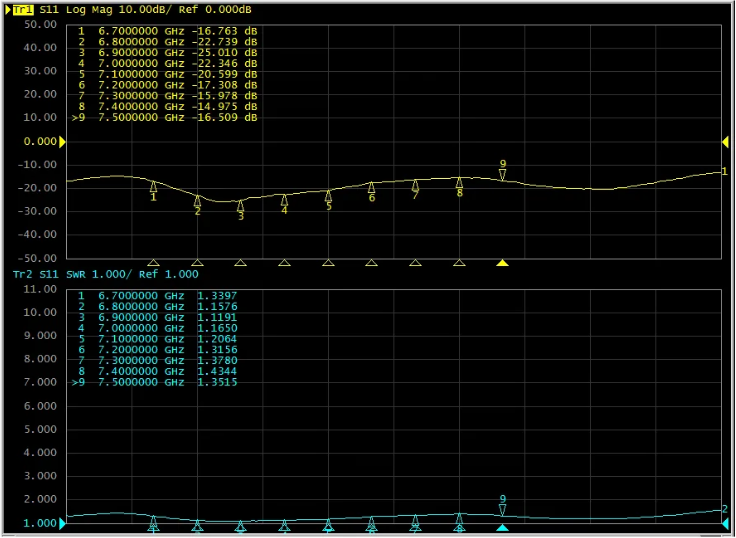Image resolution: width=736 pixels, height=538 pixels.
Task: Click right-side reference arrow of Tr1 plot
Action: pos(725,142)
